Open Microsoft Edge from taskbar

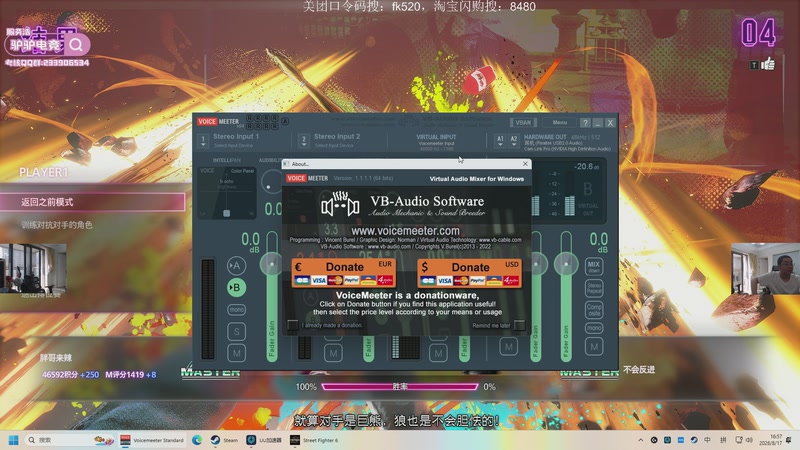click(197, 440)
